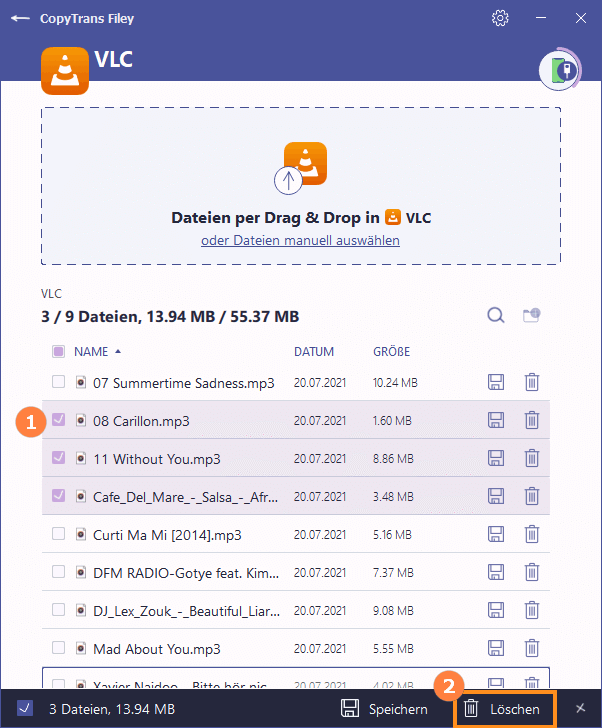Check the DFM RADIO-Gotye file checkbox
602x728 pixels.
pos(58,572)
